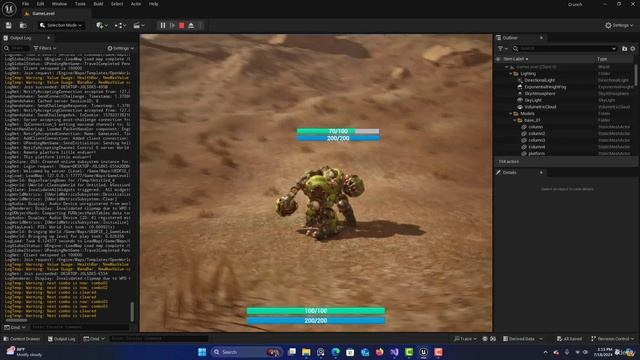Select the Details panel tab
The height and width of the screenshot is (360, 640).
click(509, 173)
